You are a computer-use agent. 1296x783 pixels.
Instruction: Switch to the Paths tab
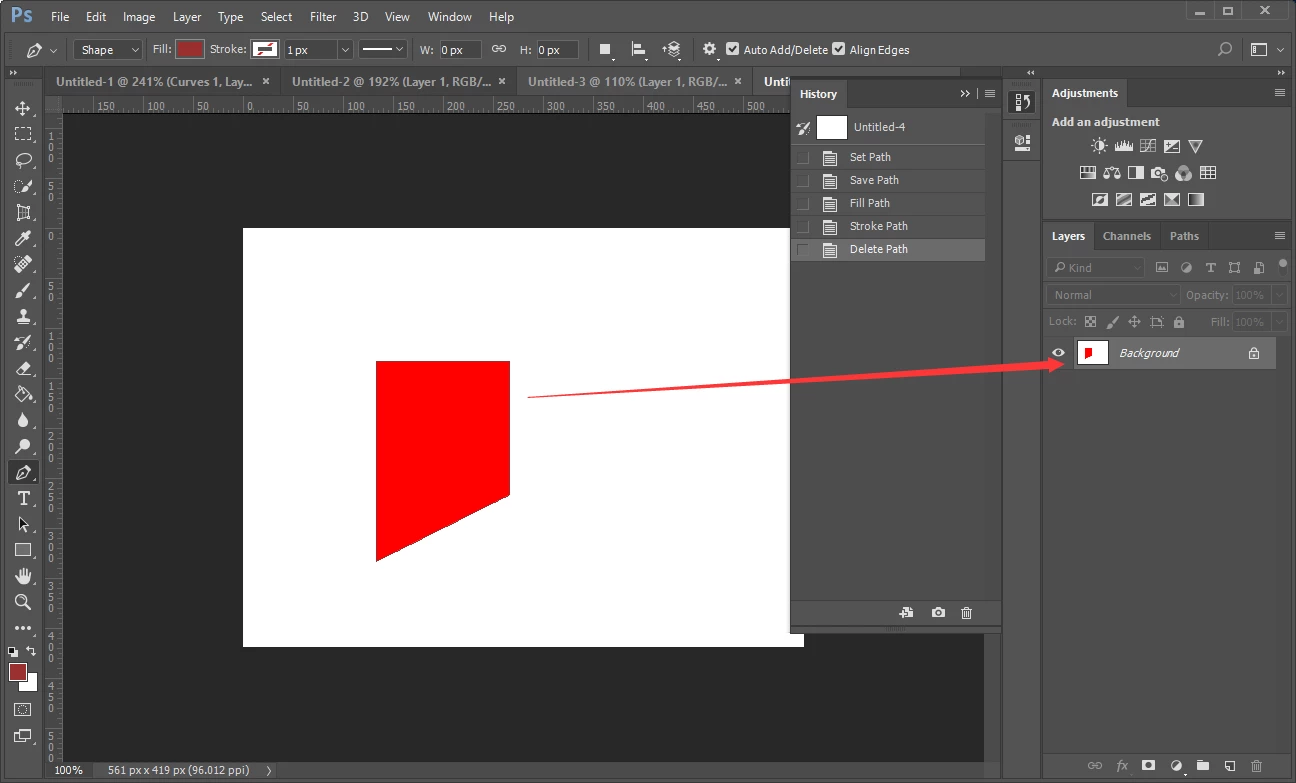tap(1184, 236)
